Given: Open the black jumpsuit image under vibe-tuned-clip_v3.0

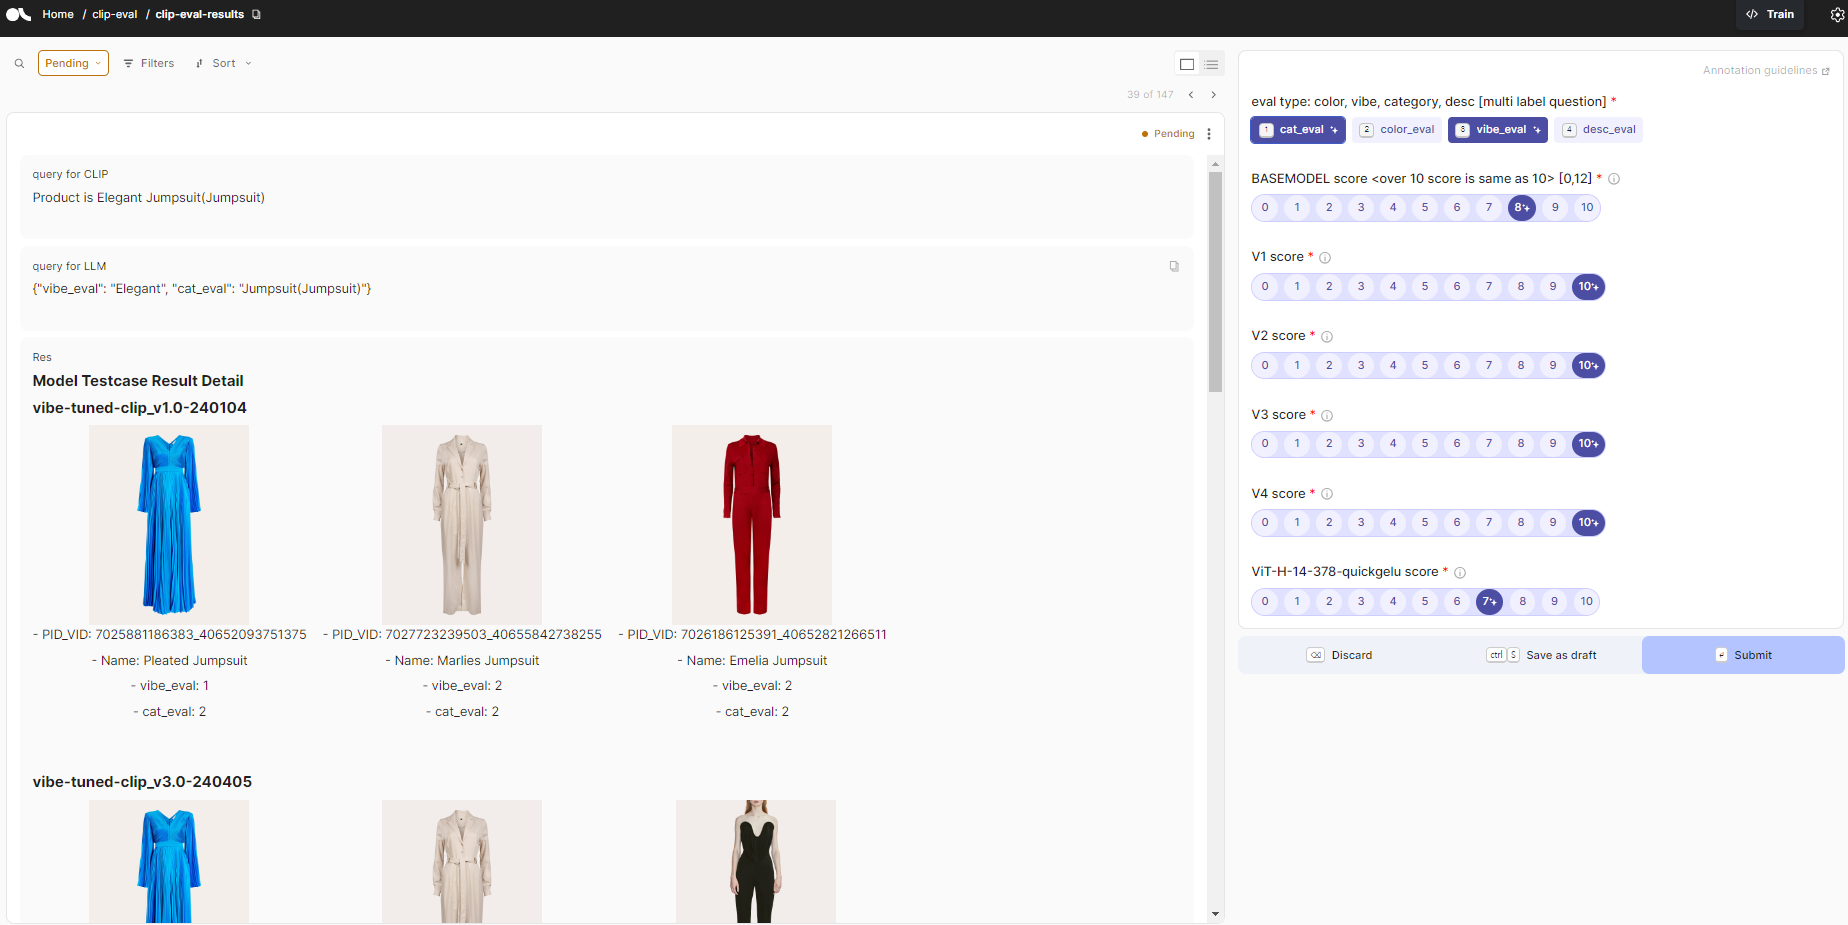Looking at the screenshot, I should tap(756, 861).
